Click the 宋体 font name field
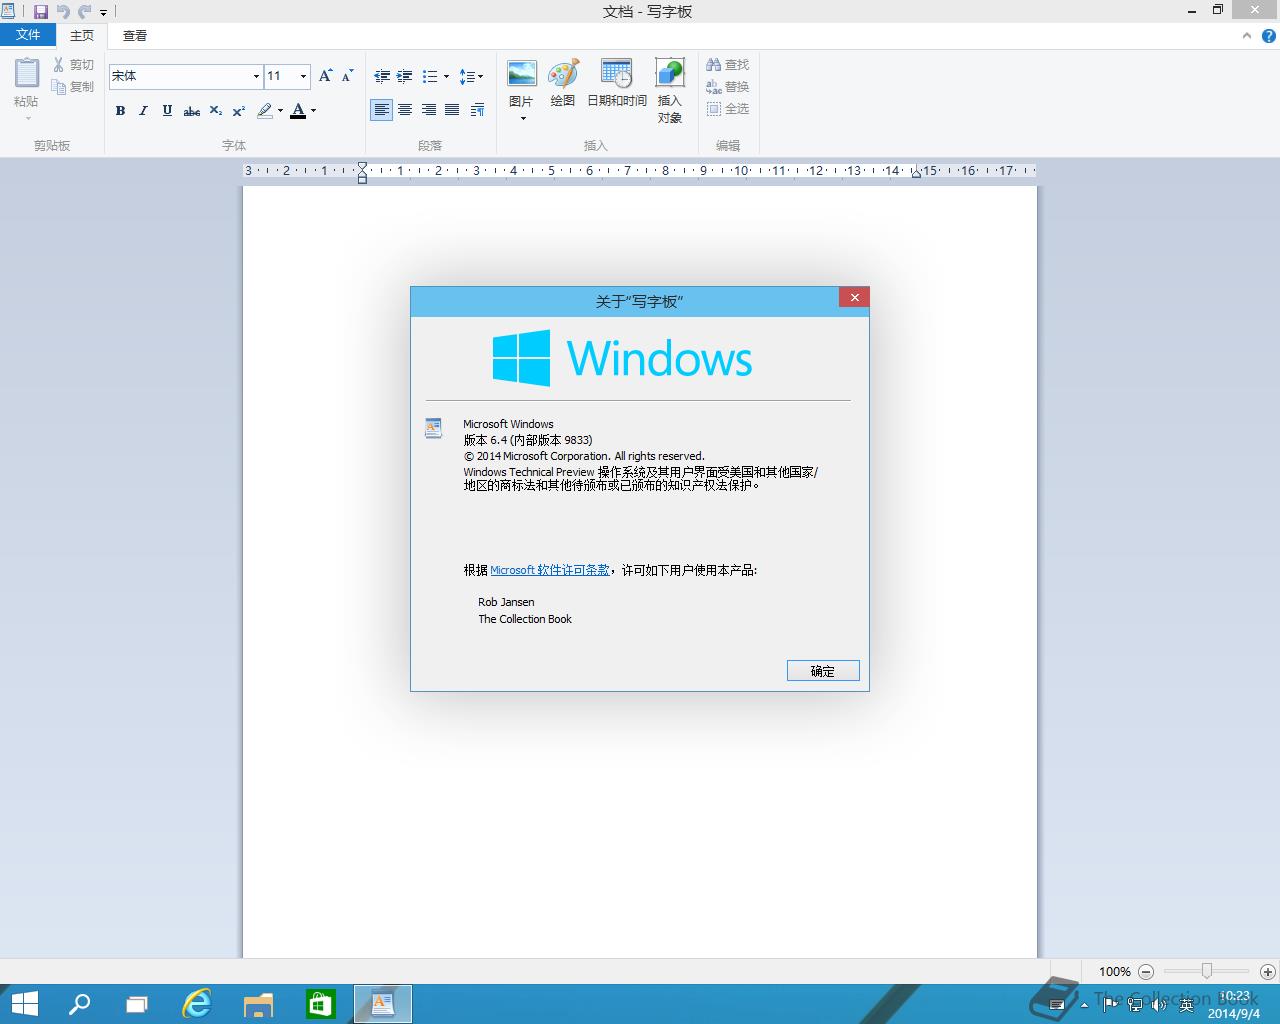This screenshot has height=1024, width=1280. 178,76
